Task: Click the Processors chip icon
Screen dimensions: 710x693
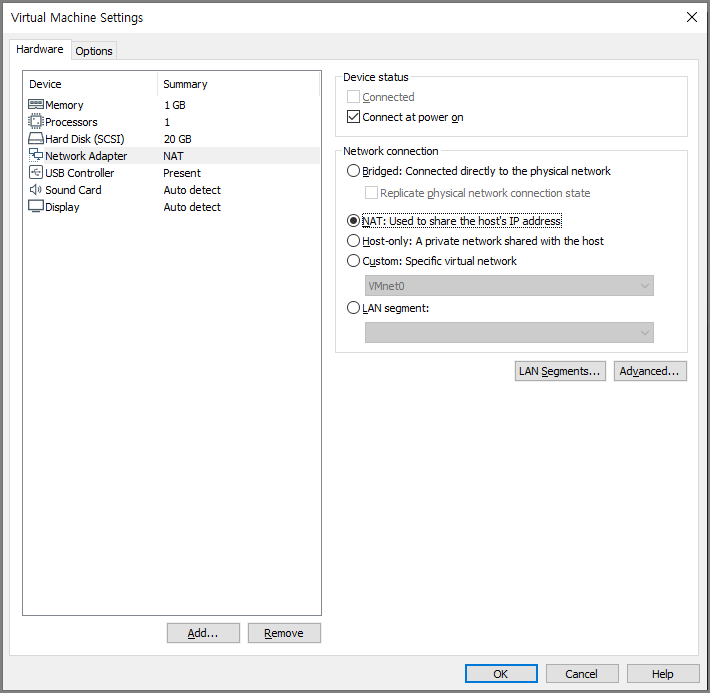Action: point(36,121)
